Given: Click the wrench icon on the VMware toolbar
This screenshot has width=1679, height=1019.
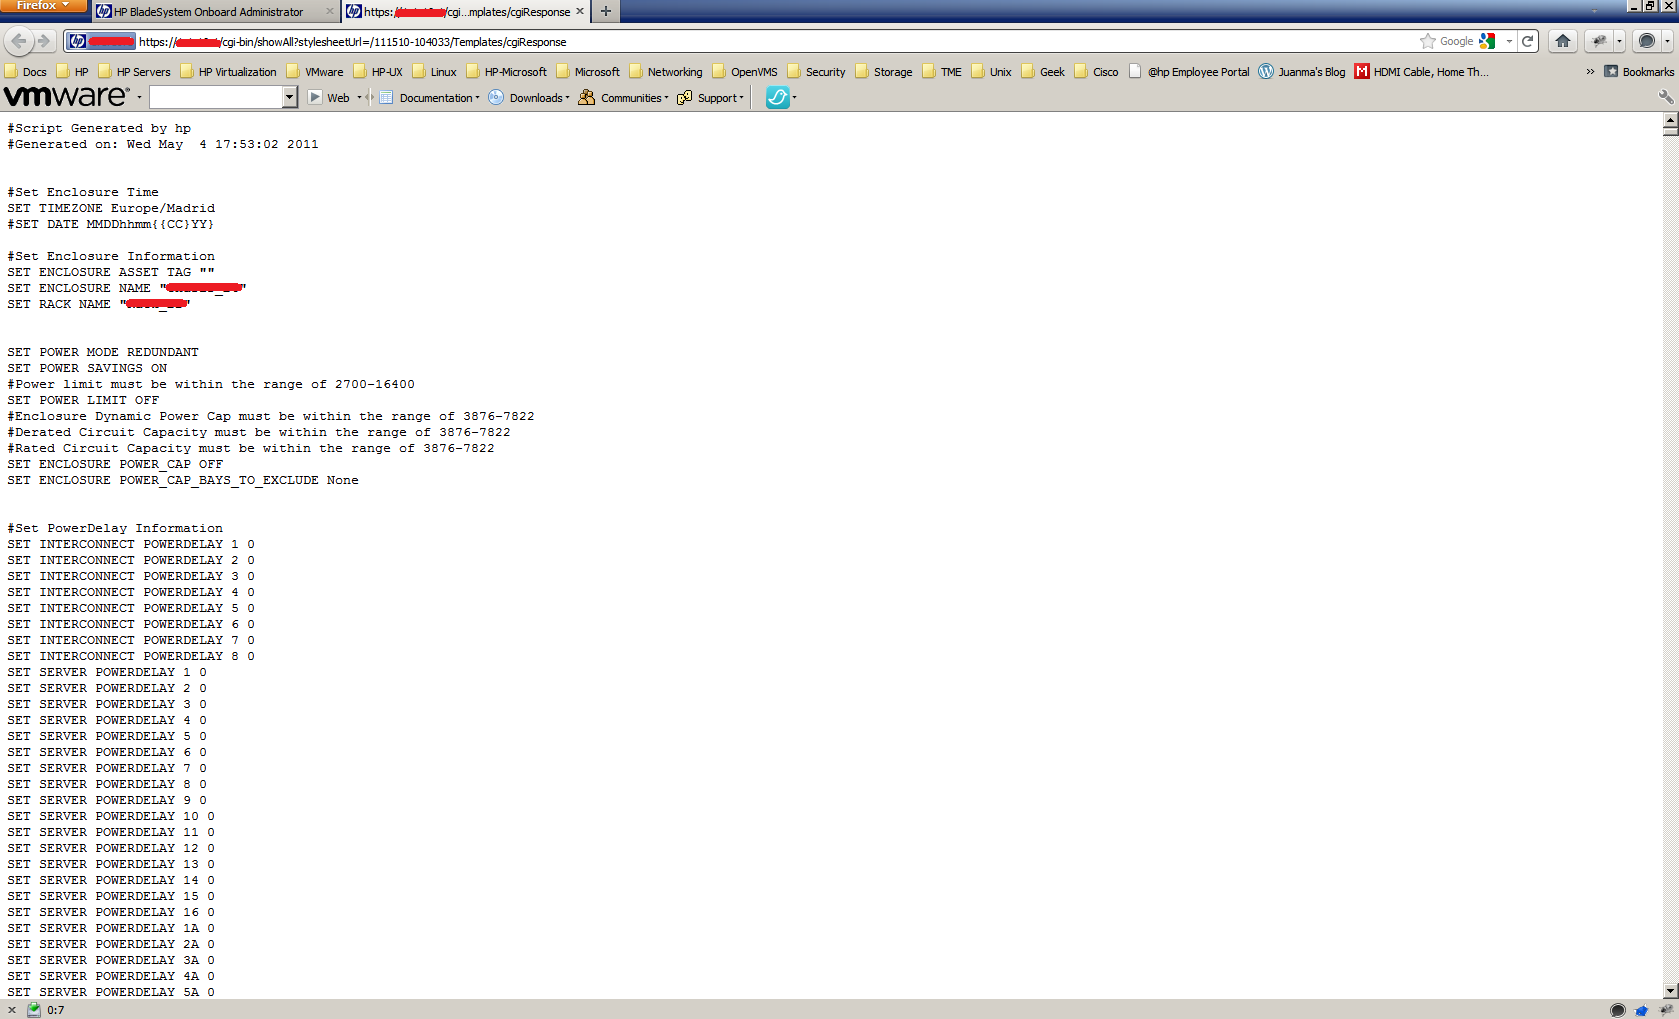Looking at the screenshot, I should coord(1665,97).
